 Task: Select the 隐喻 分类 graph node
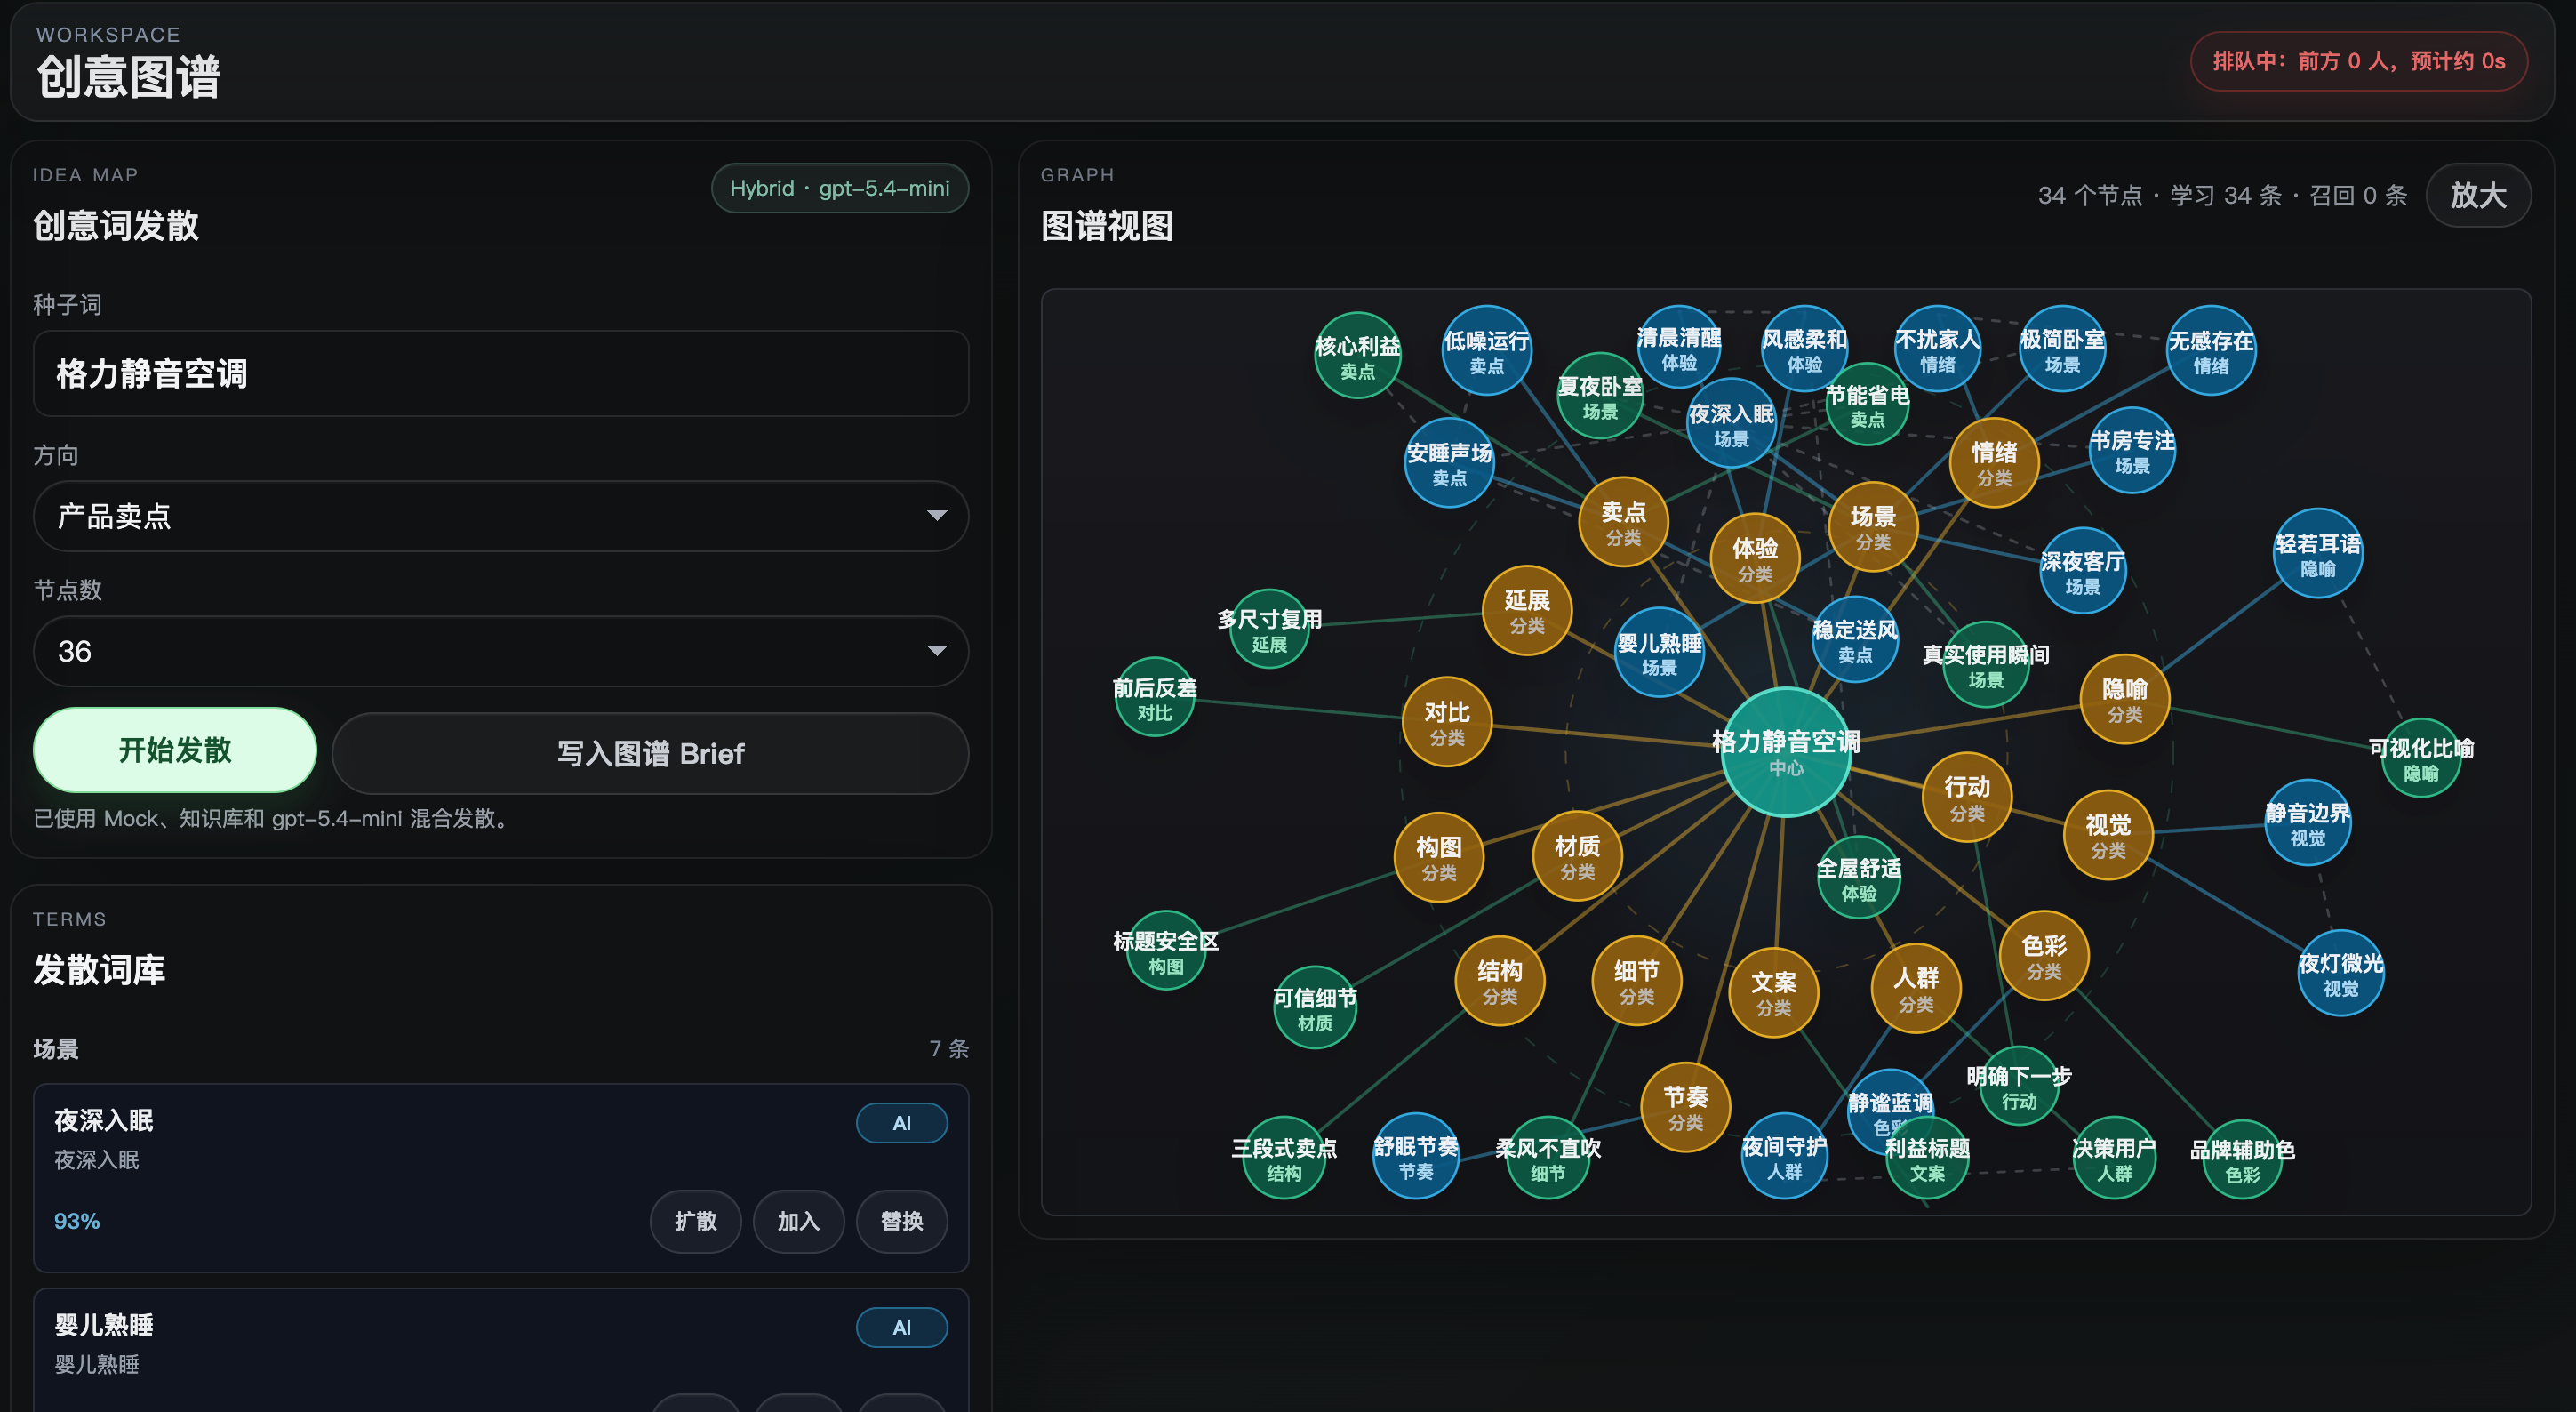[x=2125, y=699]
